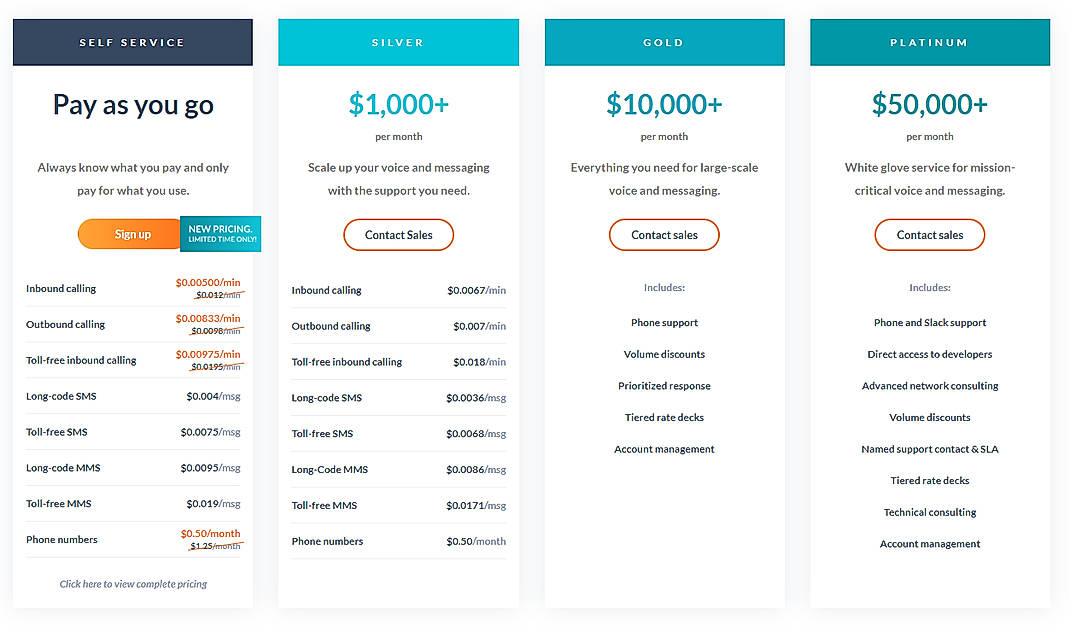
Task: Click the $10,000+ price label
Action: 664,103
